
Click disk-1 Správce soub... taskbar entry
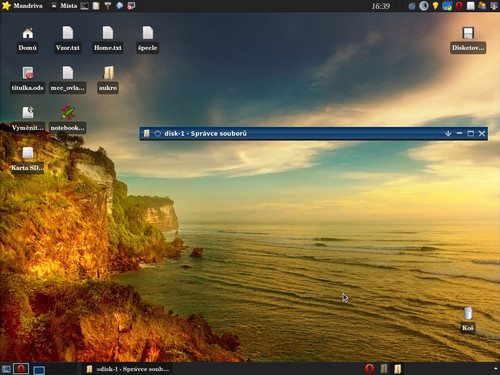[x=128, y=369]
